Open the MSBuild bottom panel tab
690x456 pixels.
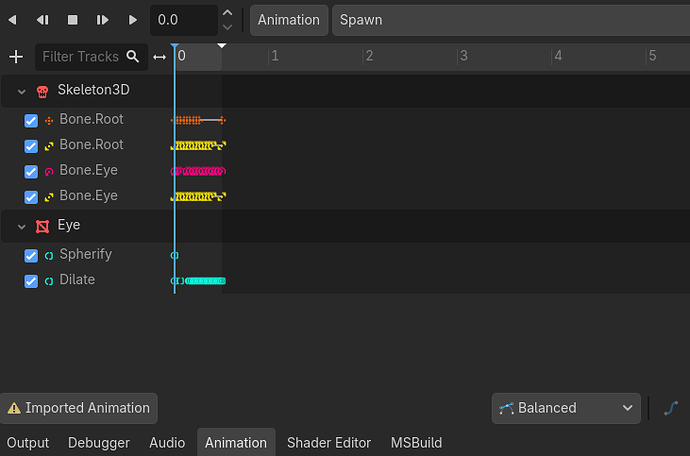tap(416, 443)
